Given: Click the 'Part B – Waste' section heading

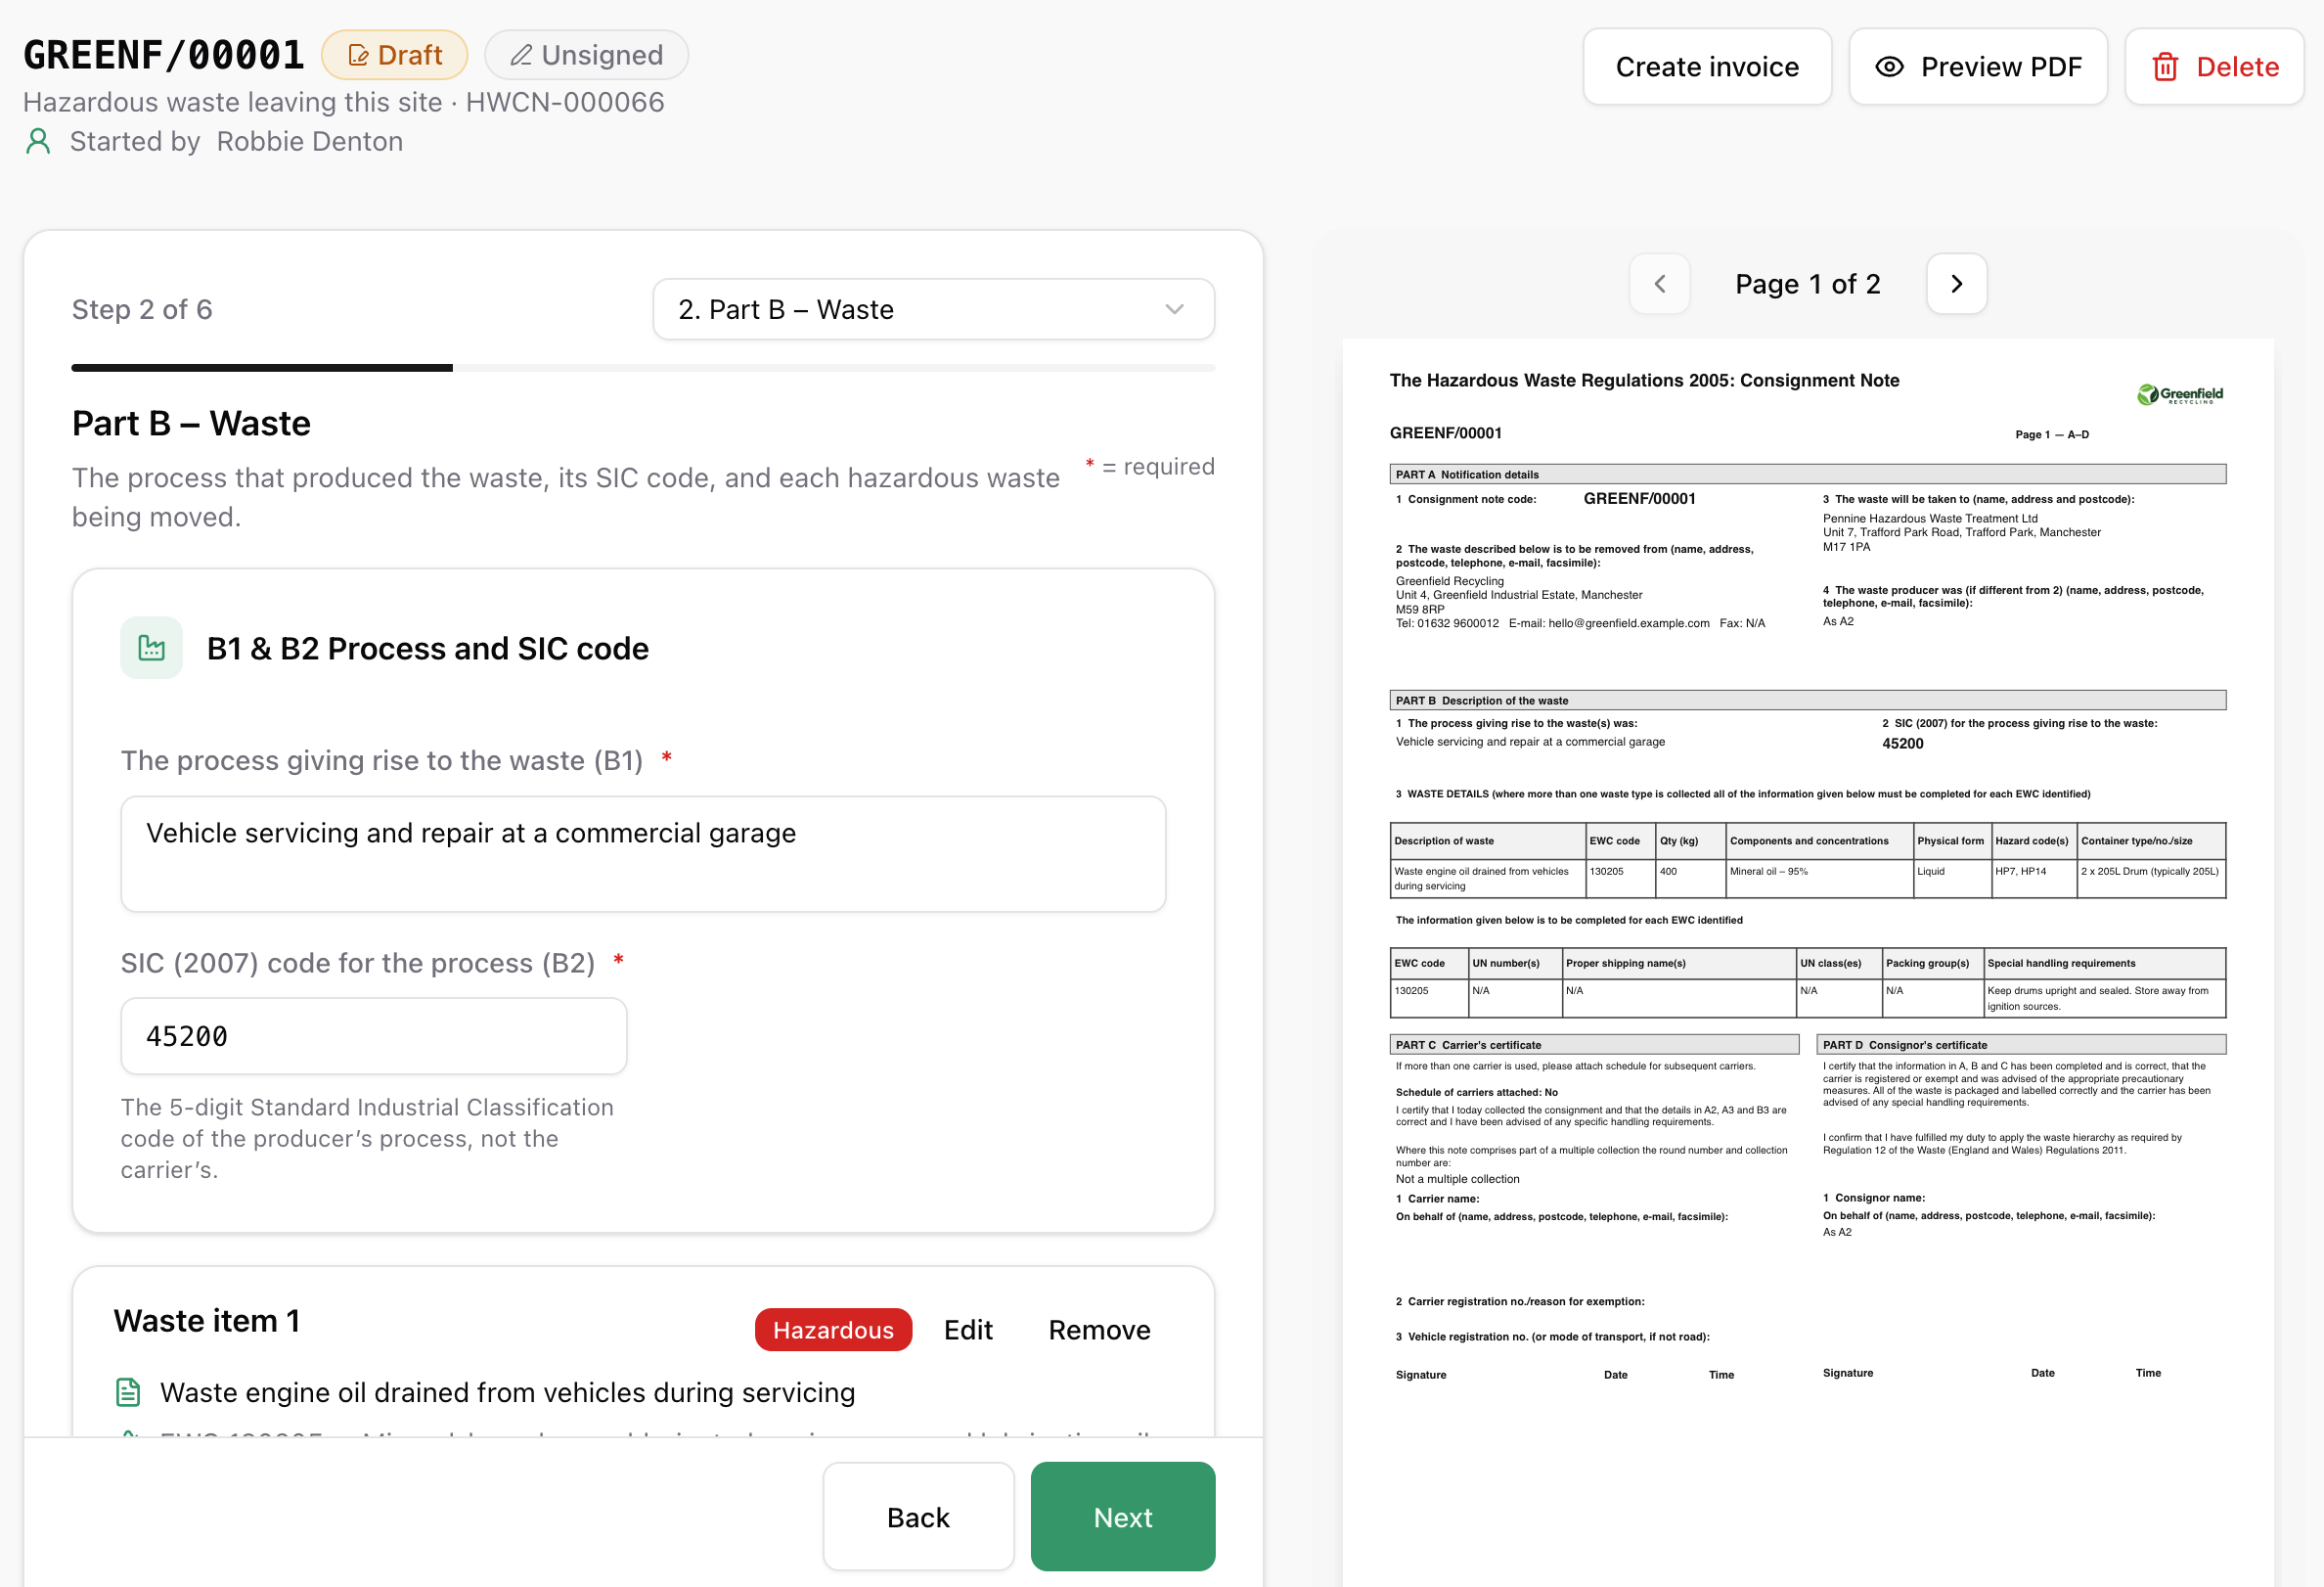Looking at the screenshot, I should (191, 423).
